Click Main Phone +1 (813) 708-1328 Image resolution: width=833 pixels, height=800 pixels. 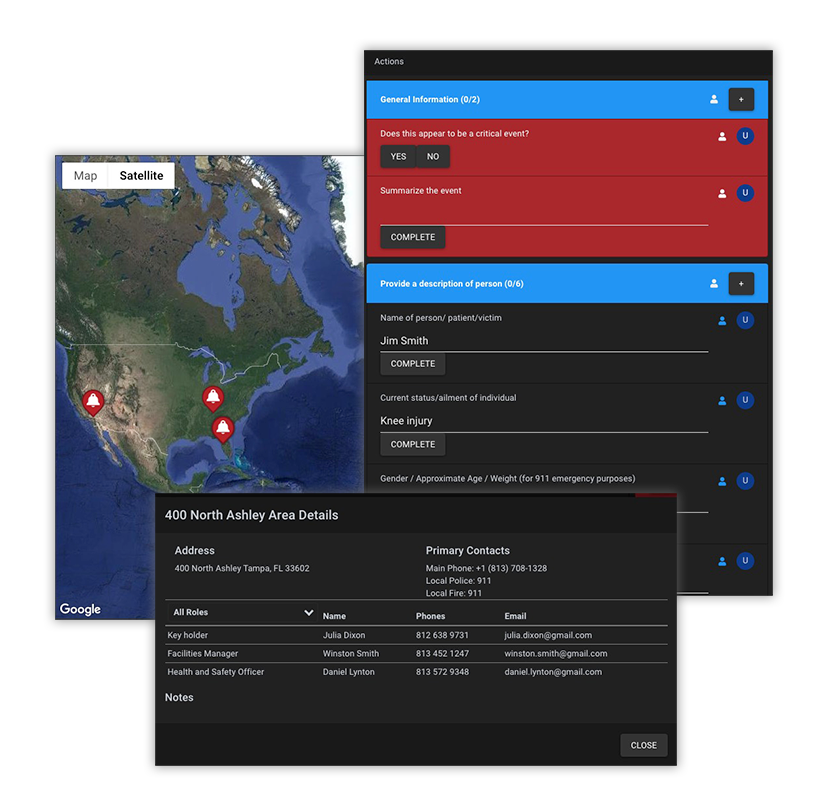click(486, 568)
